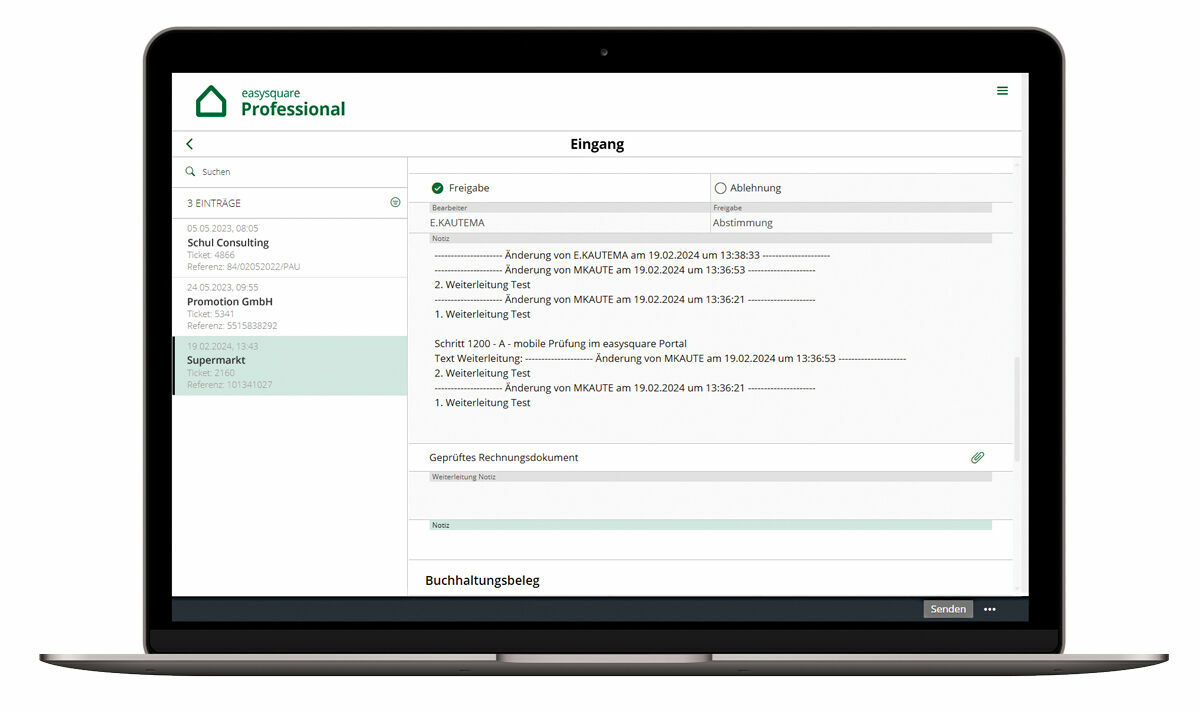This screenshot has height=712, width=1200.
Task: Open the list filter icon beside 3 Einträge
Action: [395, 203]
